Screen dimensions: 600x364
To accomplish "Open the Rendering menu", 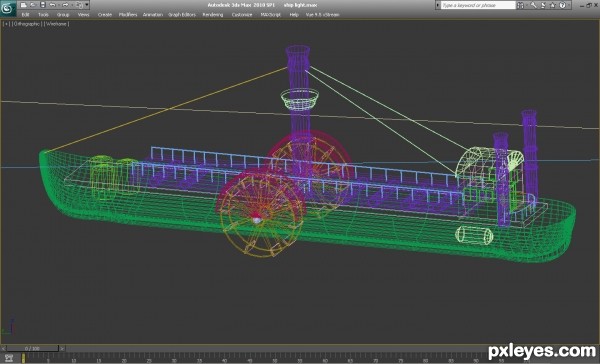I will coord(213,15).
